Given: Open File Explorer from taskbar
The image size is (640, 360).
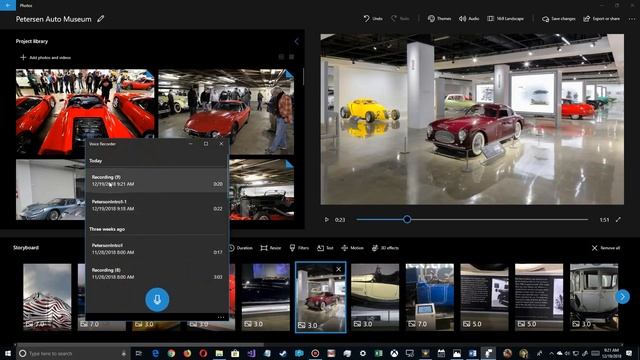Looking at the screenshot, I should pos(219,353).
